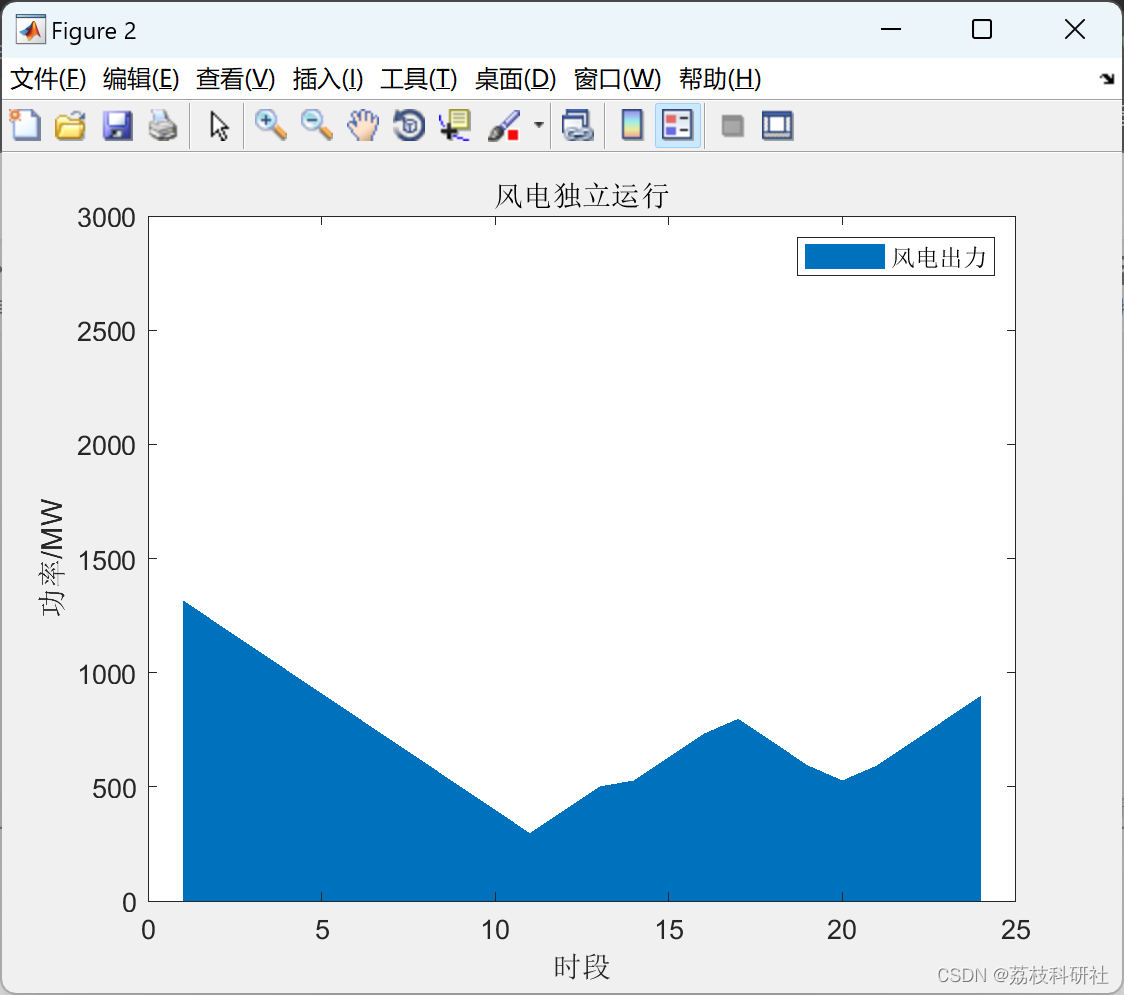Enable the Rotate 3D tool
Screen dimensions: 1124x995
[x=409, y=125]
